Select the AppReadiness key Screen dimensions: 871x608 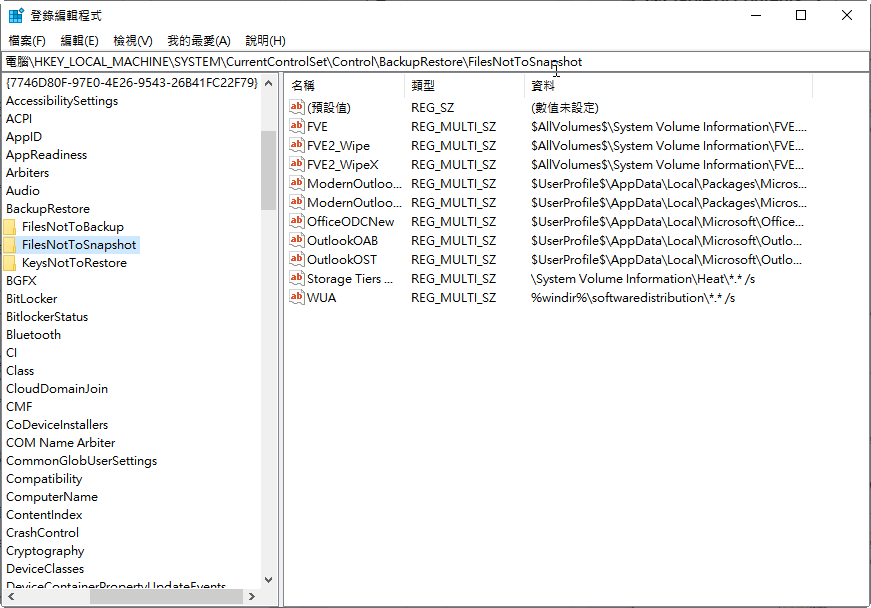(46, 155)
